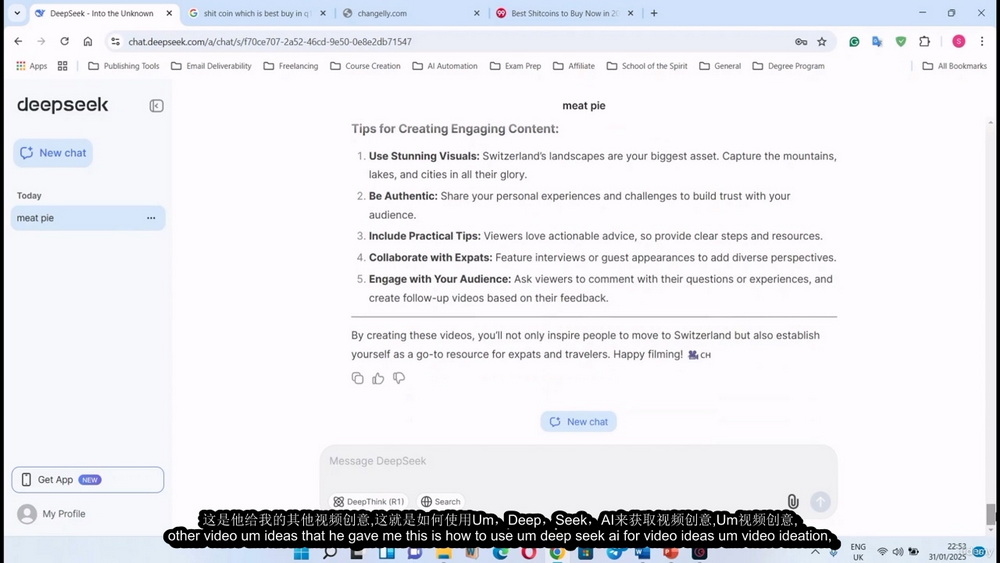Go back to the previous page

[18, 41]
